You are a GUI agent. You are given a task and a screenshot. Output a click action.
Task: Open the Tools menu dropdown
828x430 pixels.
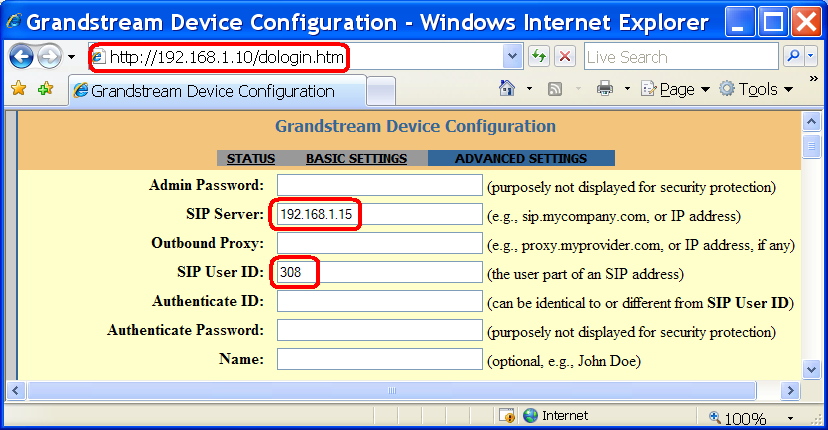point(756,89)
